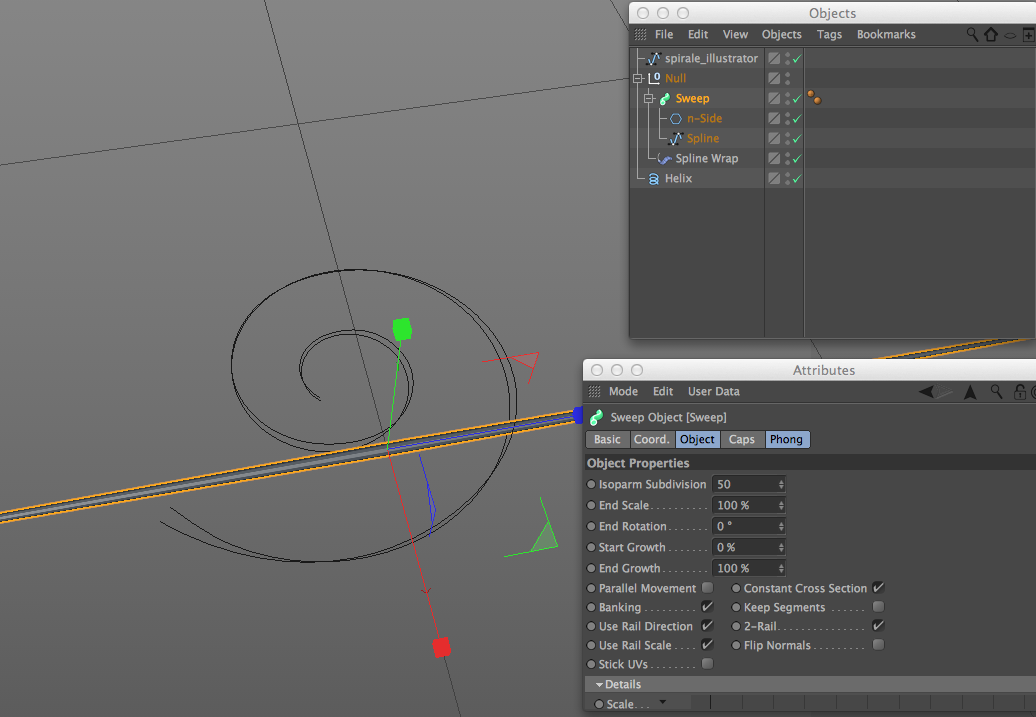The width and height of the screenshot is (1036, 717).
Task: Click the n-Side spline icon
Action: coord(676,118)
